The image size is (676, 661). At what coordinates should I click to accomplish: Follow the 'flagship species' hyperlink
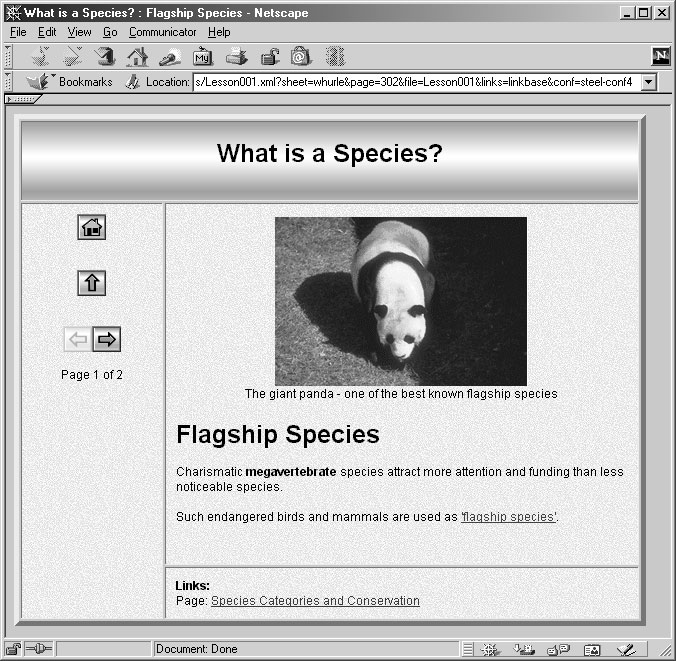tap(508, 517)
